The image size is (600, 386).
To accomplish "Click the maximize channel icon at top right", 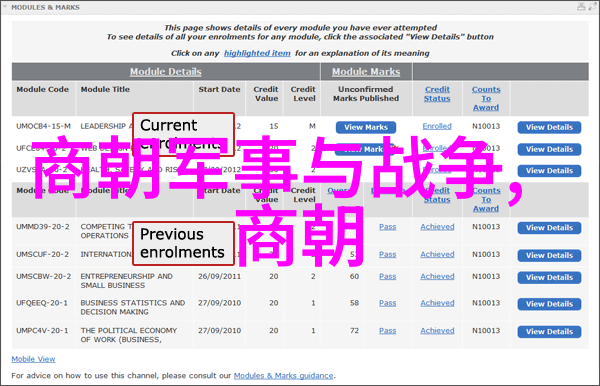I will [x=592, y=7].
